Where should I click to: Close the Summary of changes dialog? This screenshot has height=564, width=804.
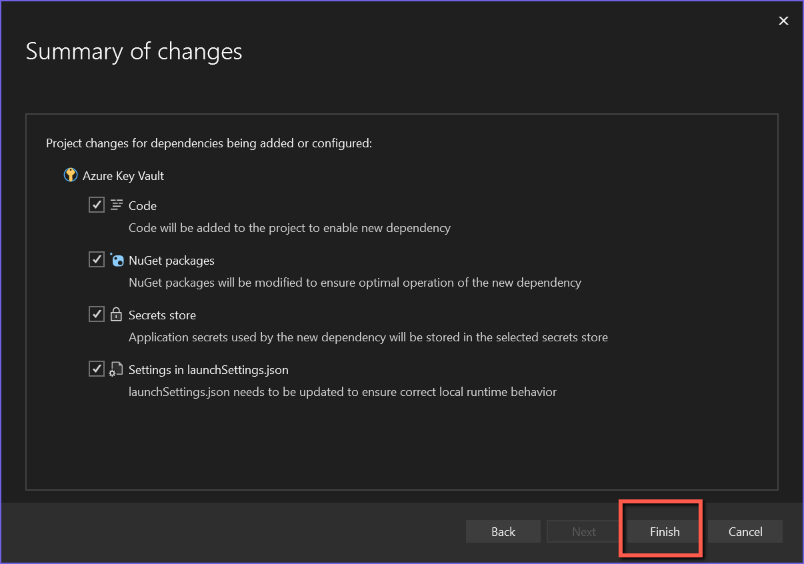coord(783,20)
